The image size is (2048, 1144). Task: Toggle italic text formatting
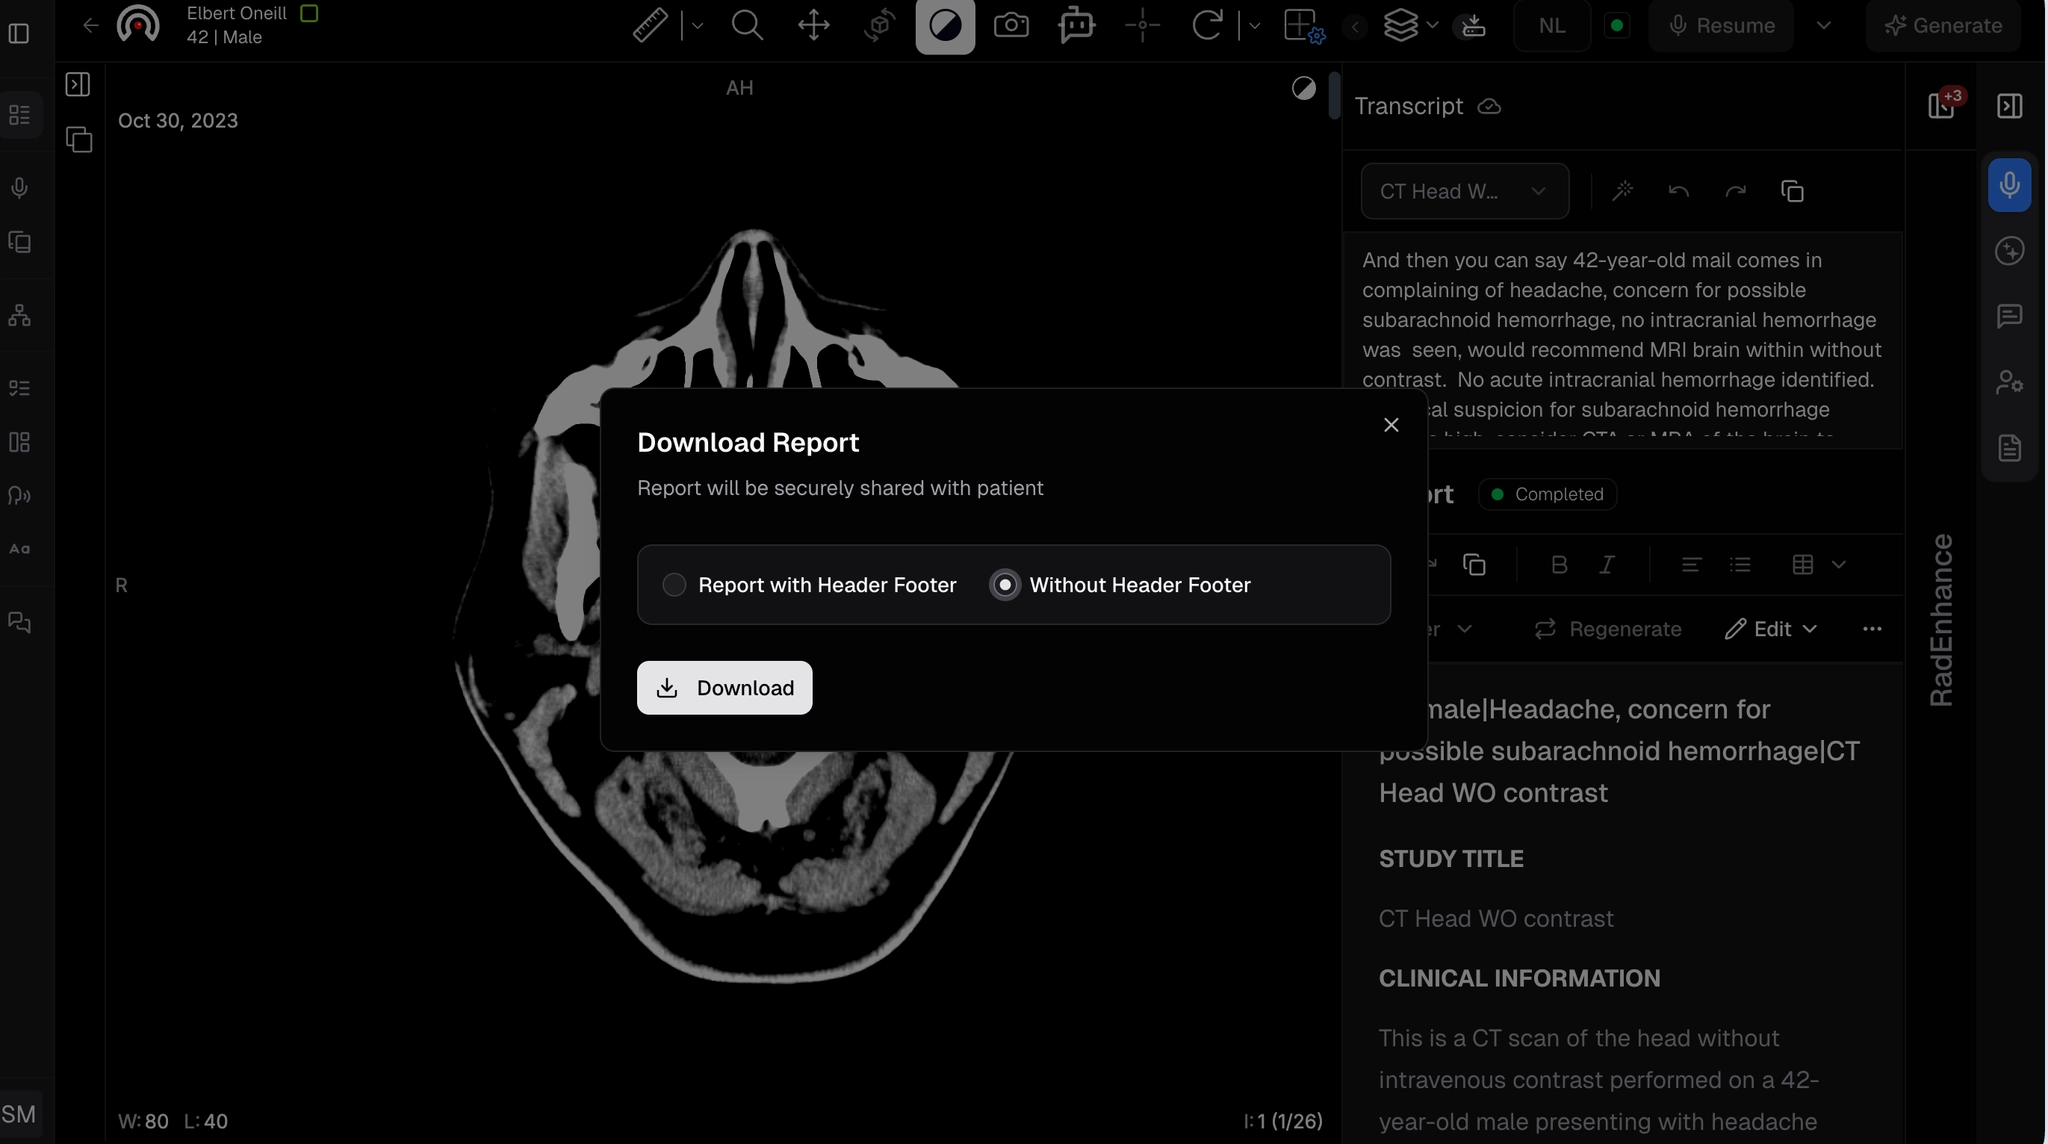tap(1607, 565)
